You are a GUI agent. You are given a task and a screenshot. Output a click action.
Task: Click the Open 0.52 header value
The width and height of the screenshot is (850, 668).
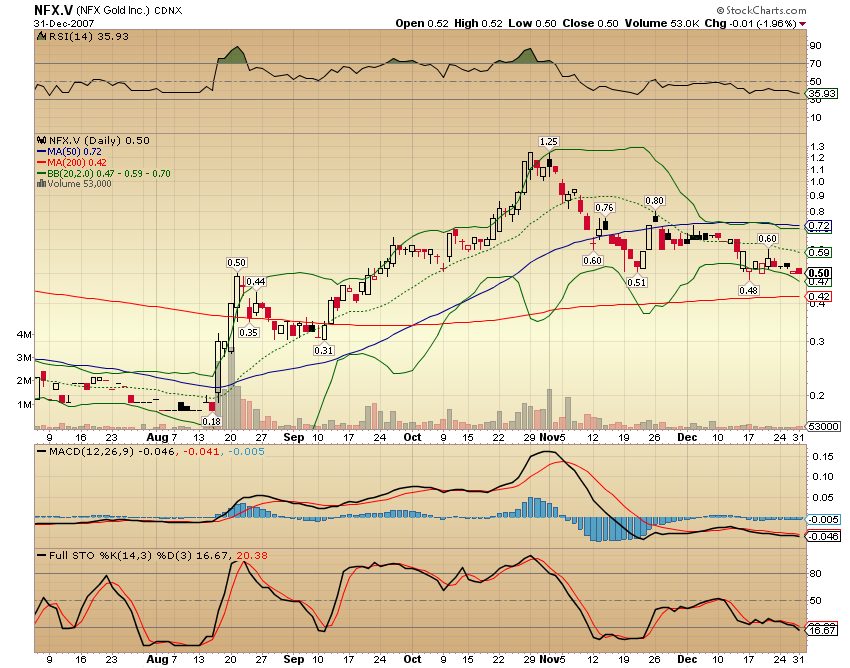point(422,23)
